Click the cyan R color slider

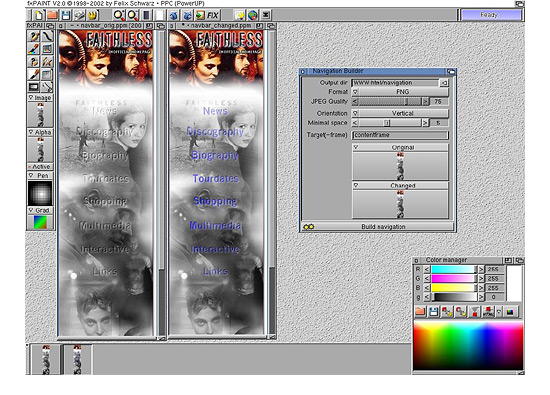[454, 269]
